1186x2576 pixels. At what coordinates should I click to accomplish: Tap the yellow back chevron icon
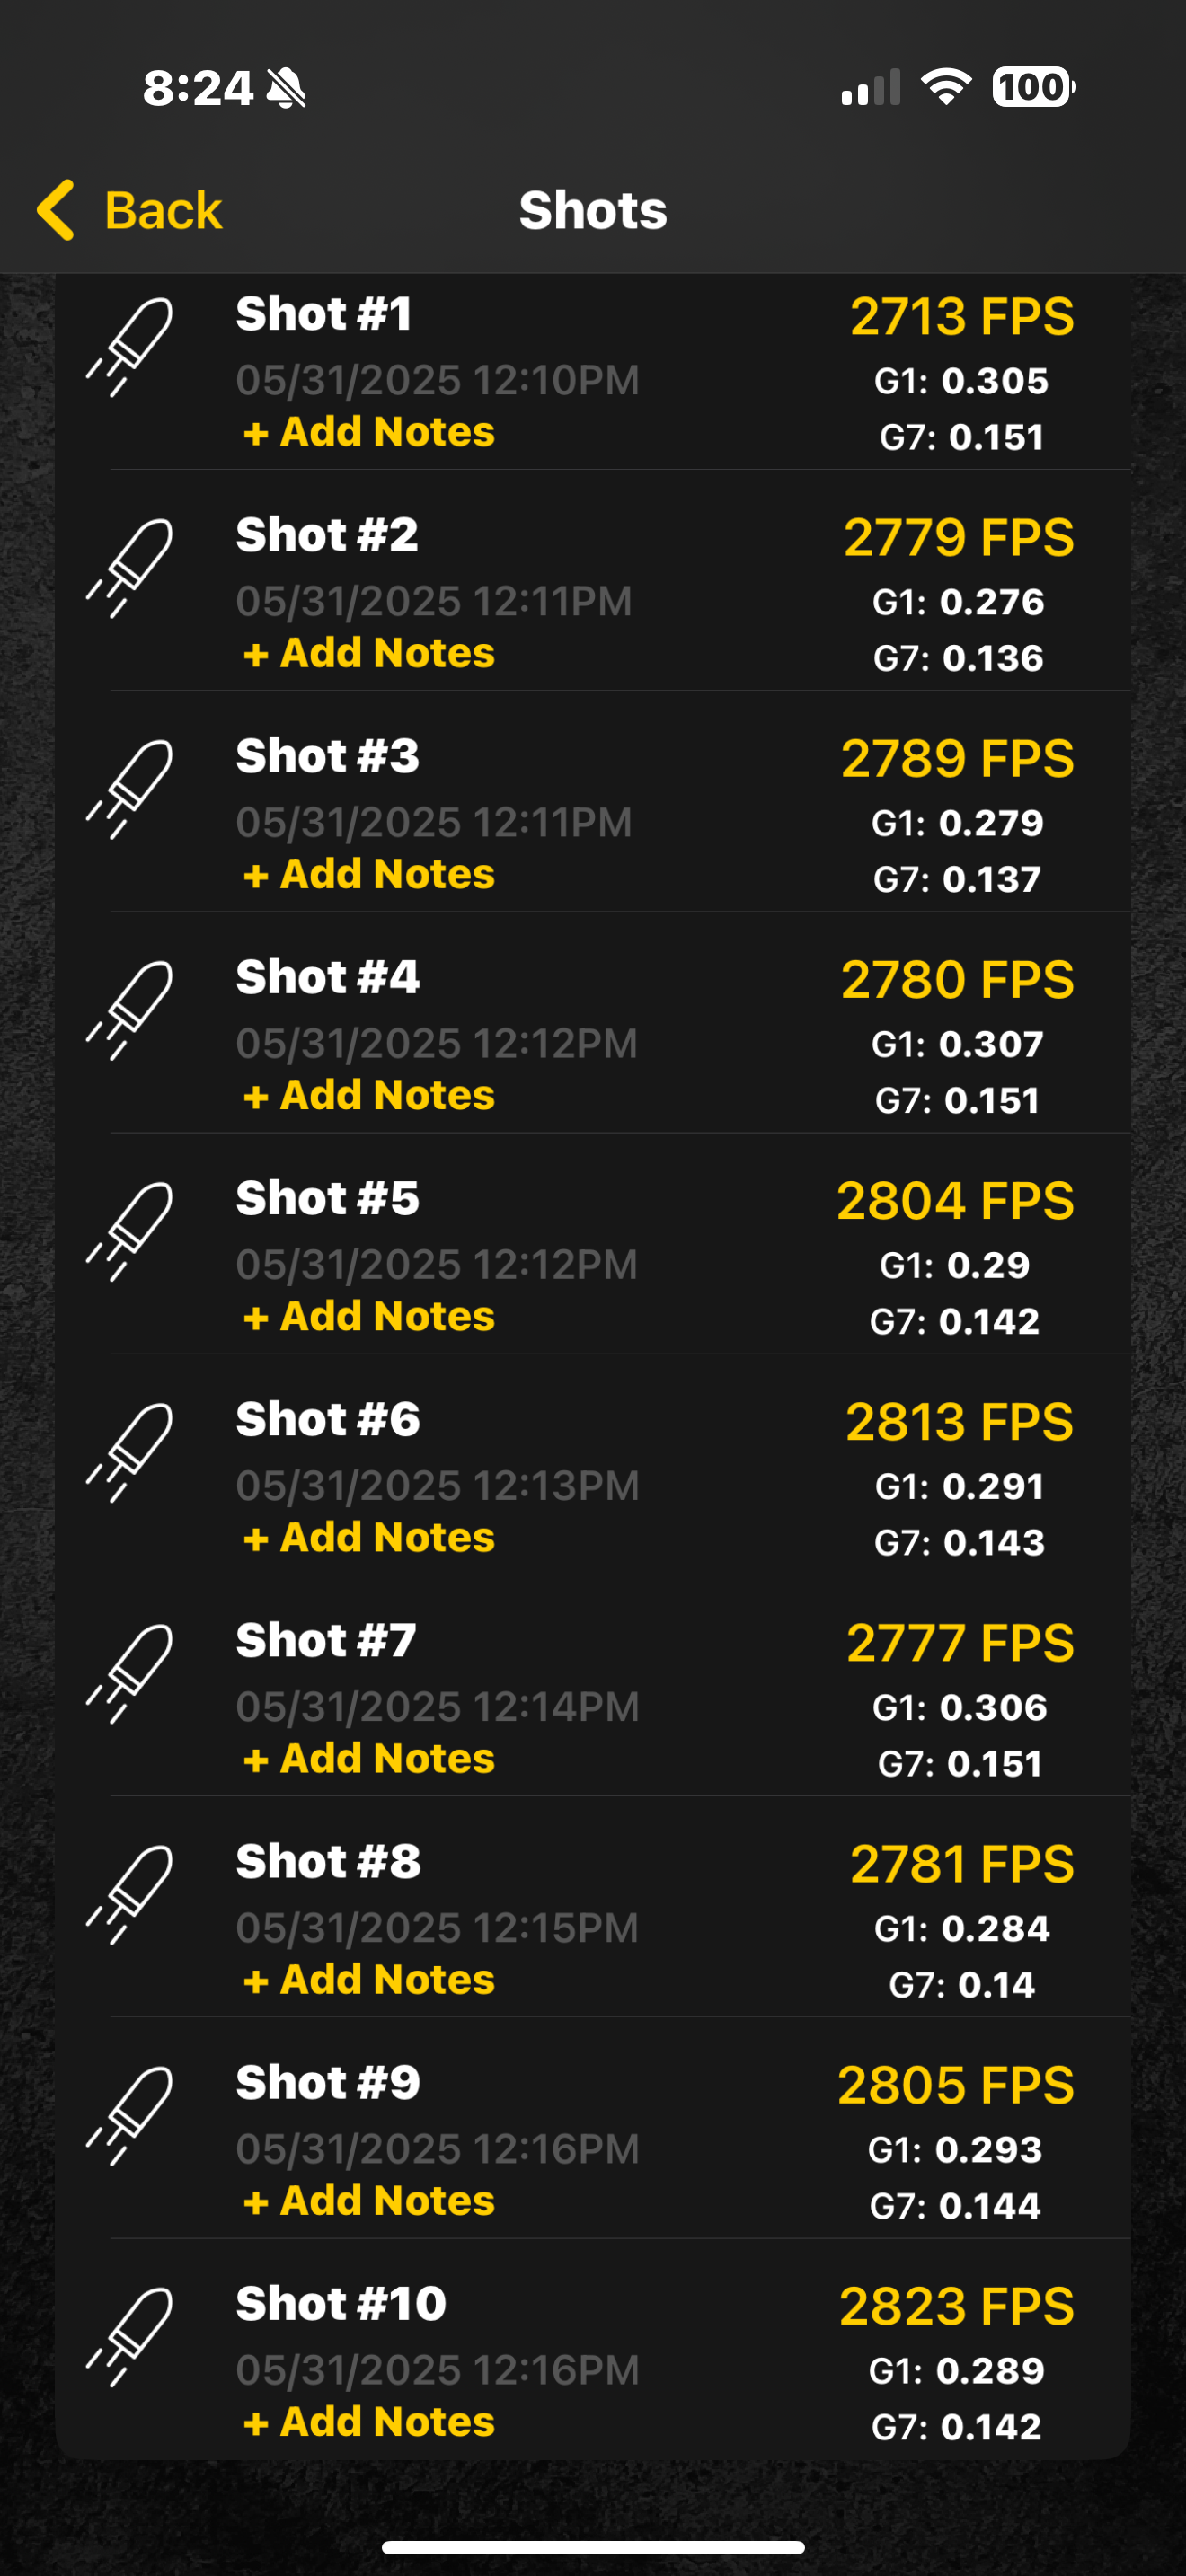coord(56,210)
